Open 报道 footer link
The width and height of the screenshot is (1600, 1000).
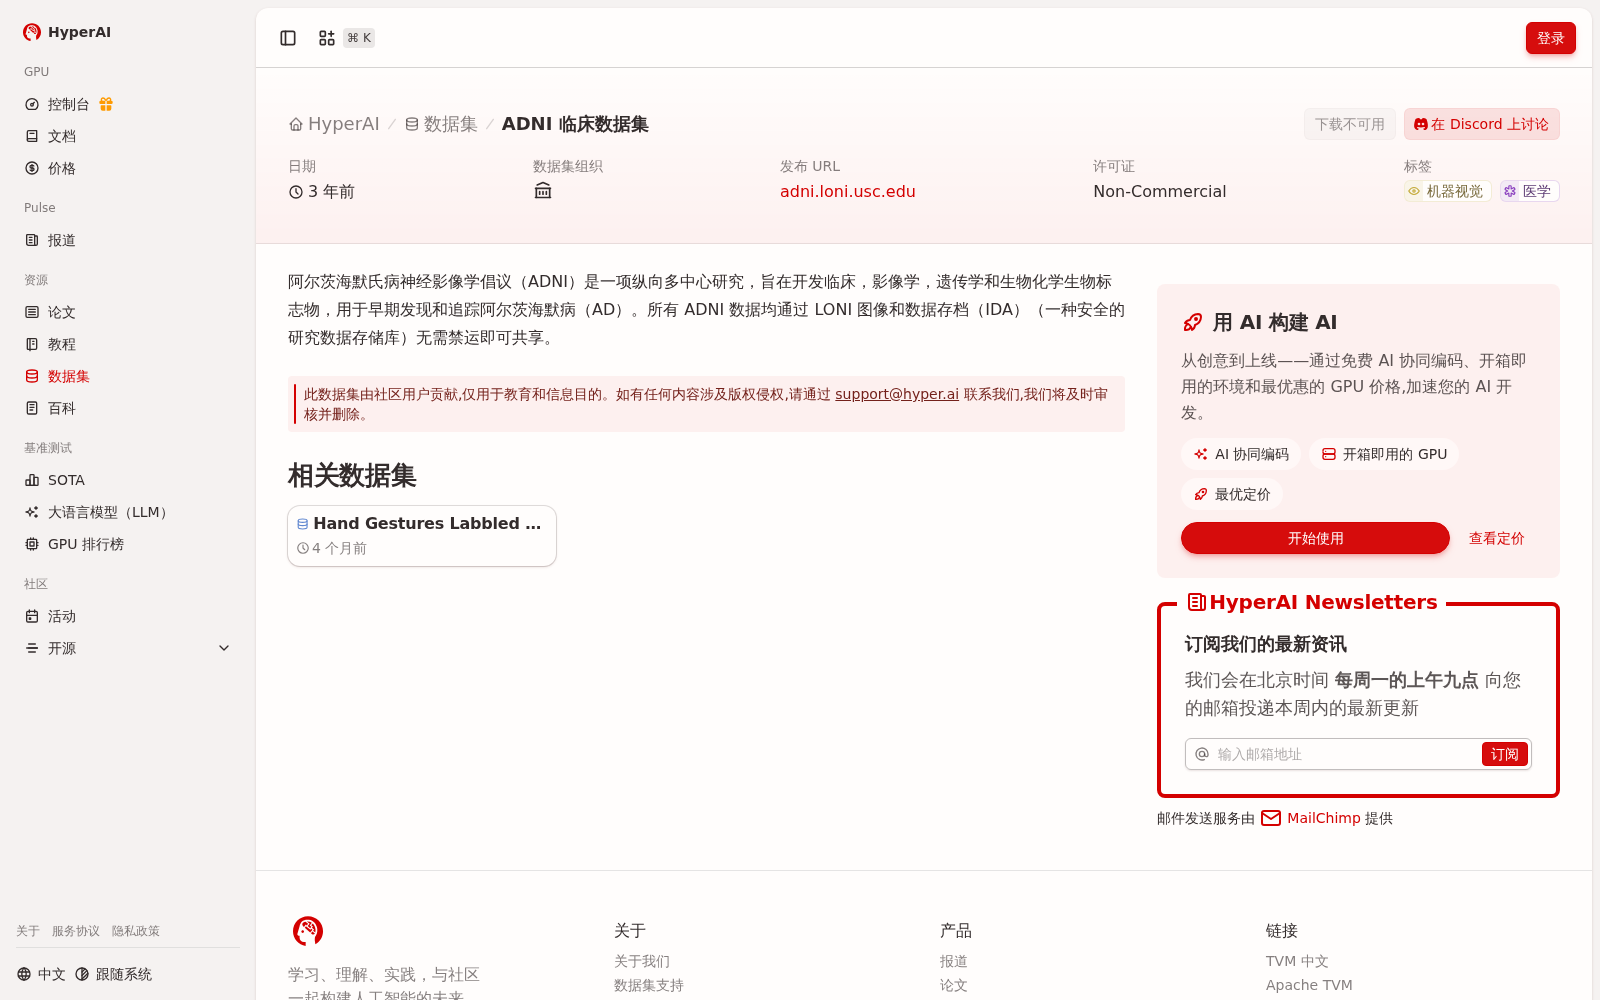click(954, 961)
